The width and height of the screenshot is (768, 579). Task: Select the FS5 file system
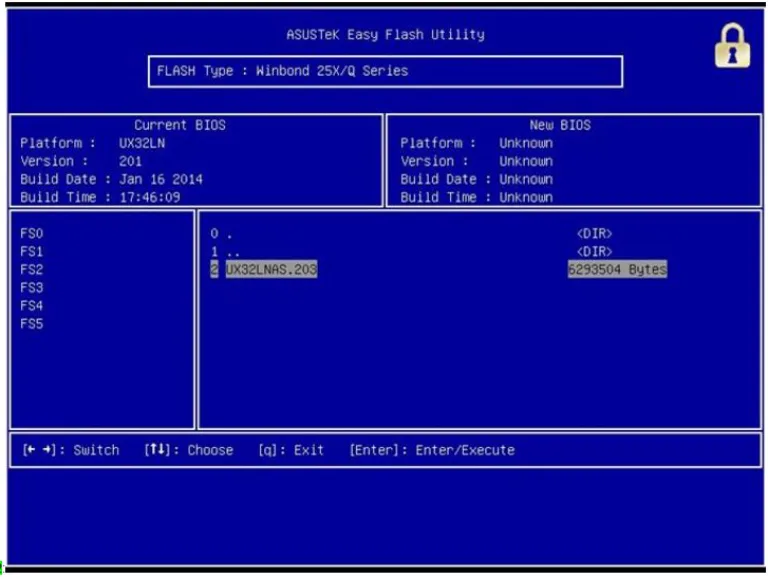pos(32,324)
